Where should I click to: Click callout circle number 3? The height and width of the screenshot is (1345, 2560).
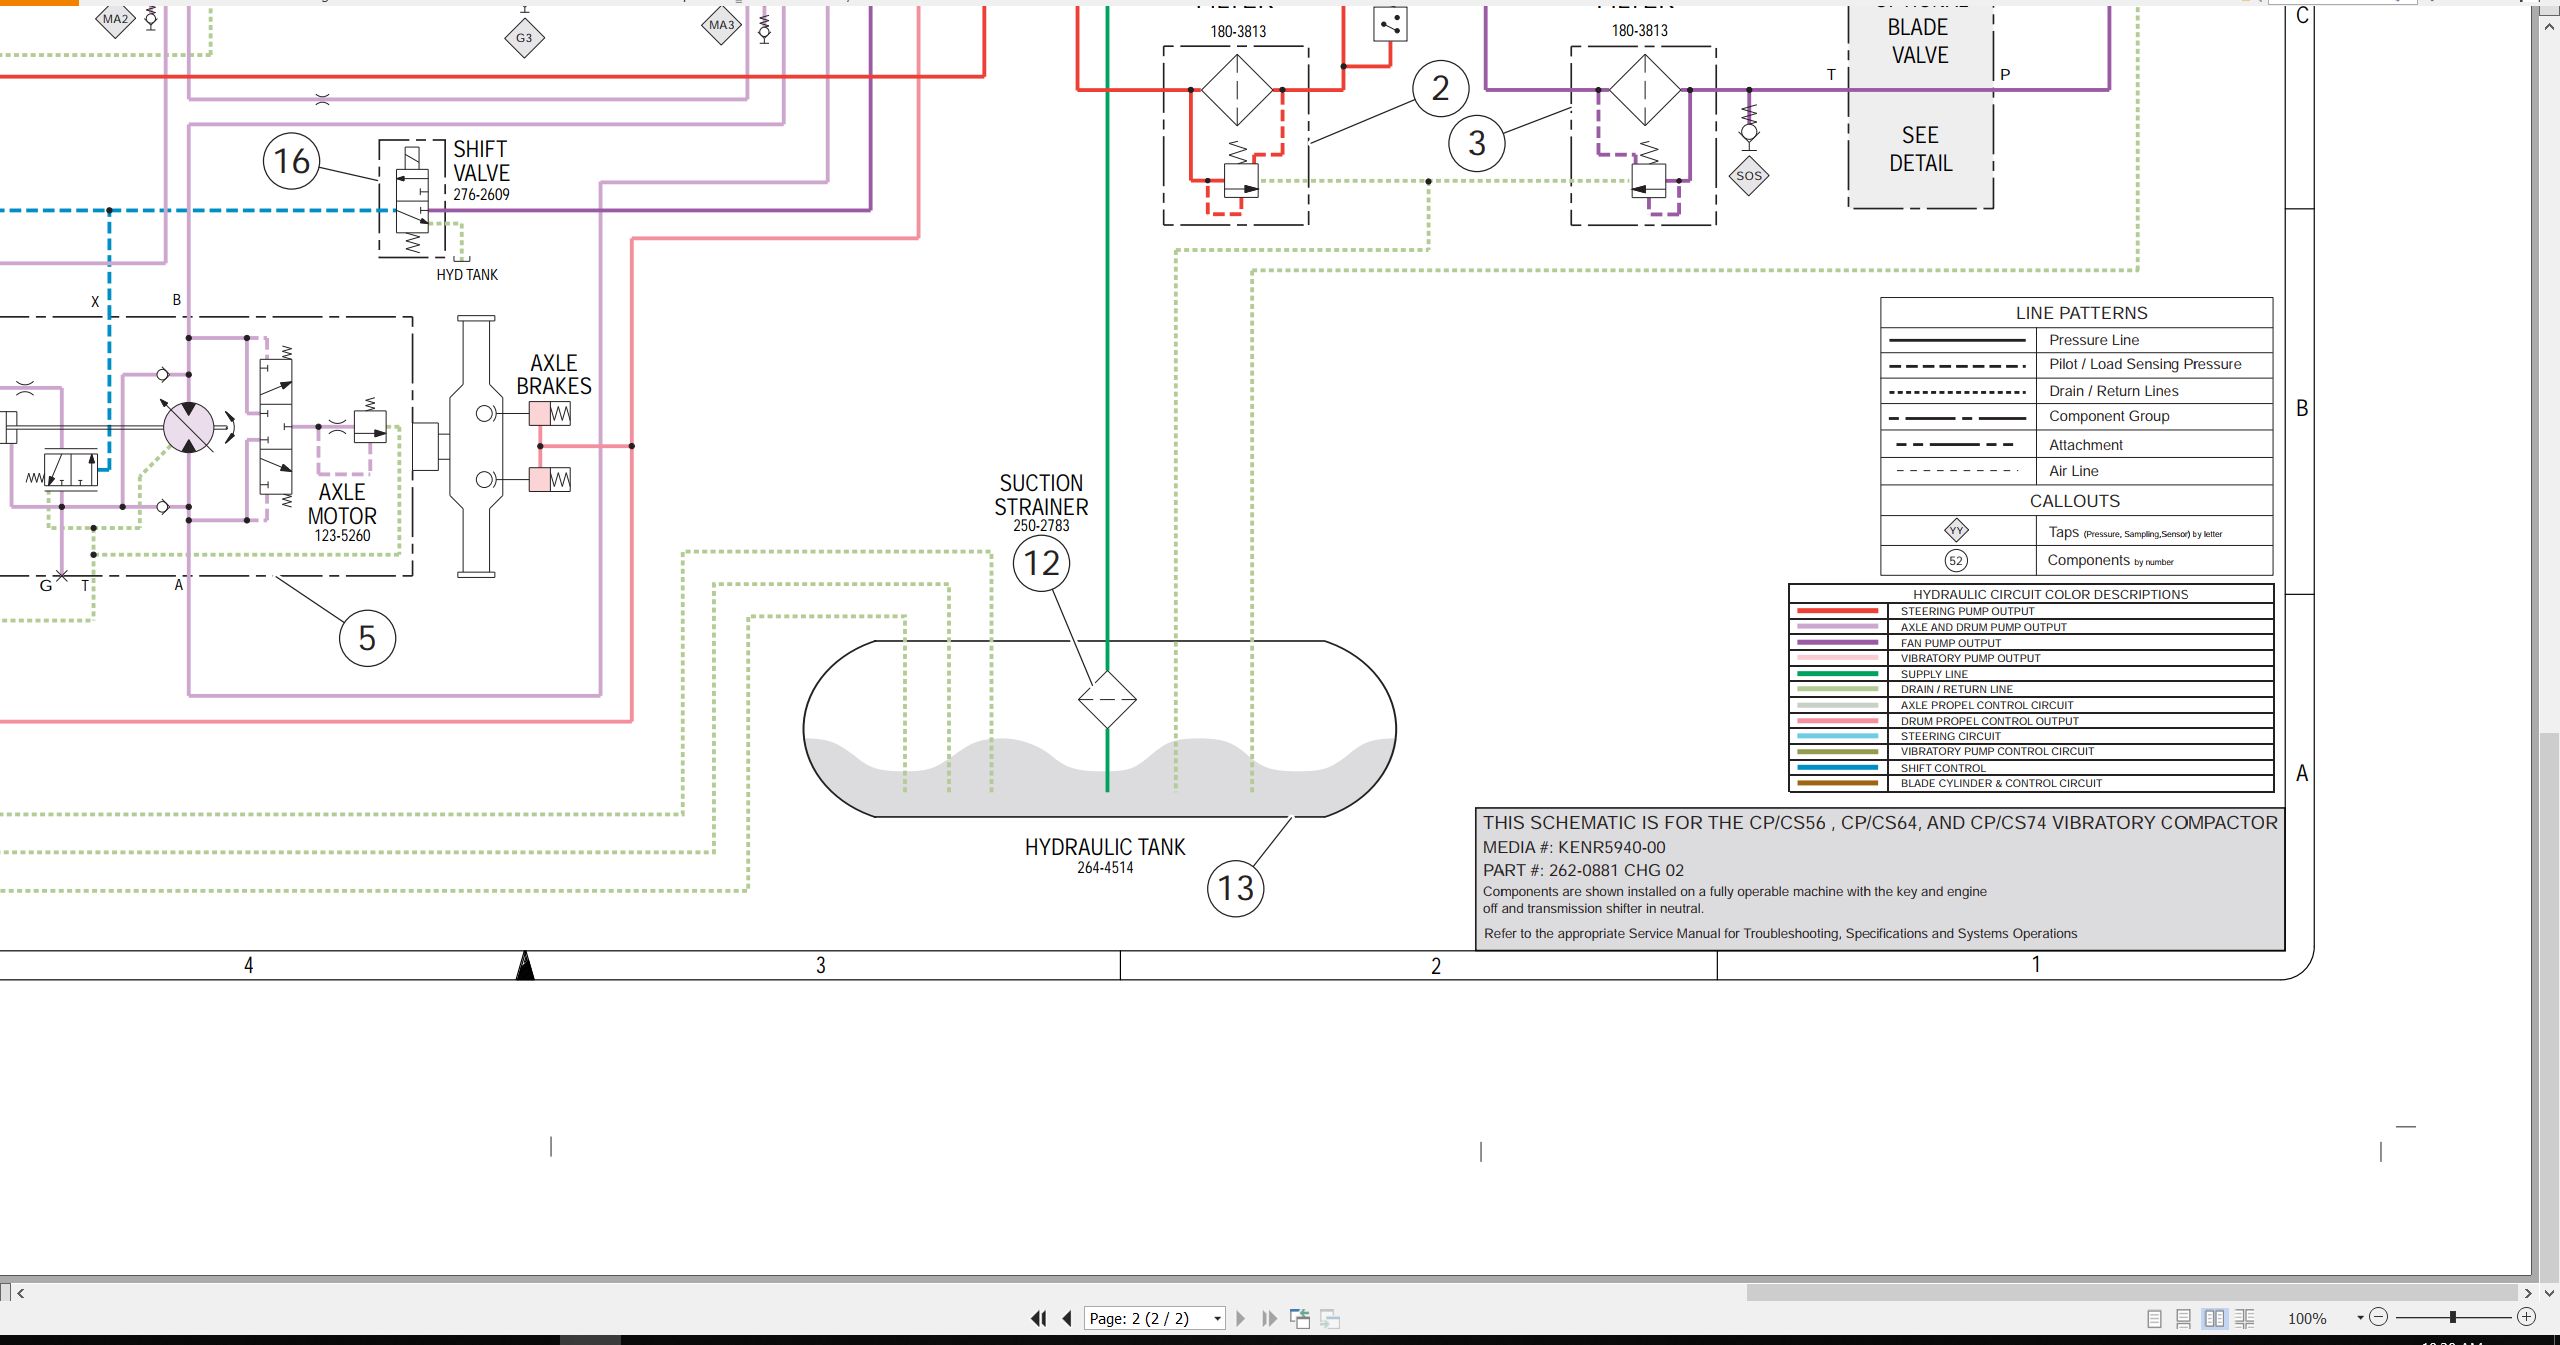click(1477, 143)
